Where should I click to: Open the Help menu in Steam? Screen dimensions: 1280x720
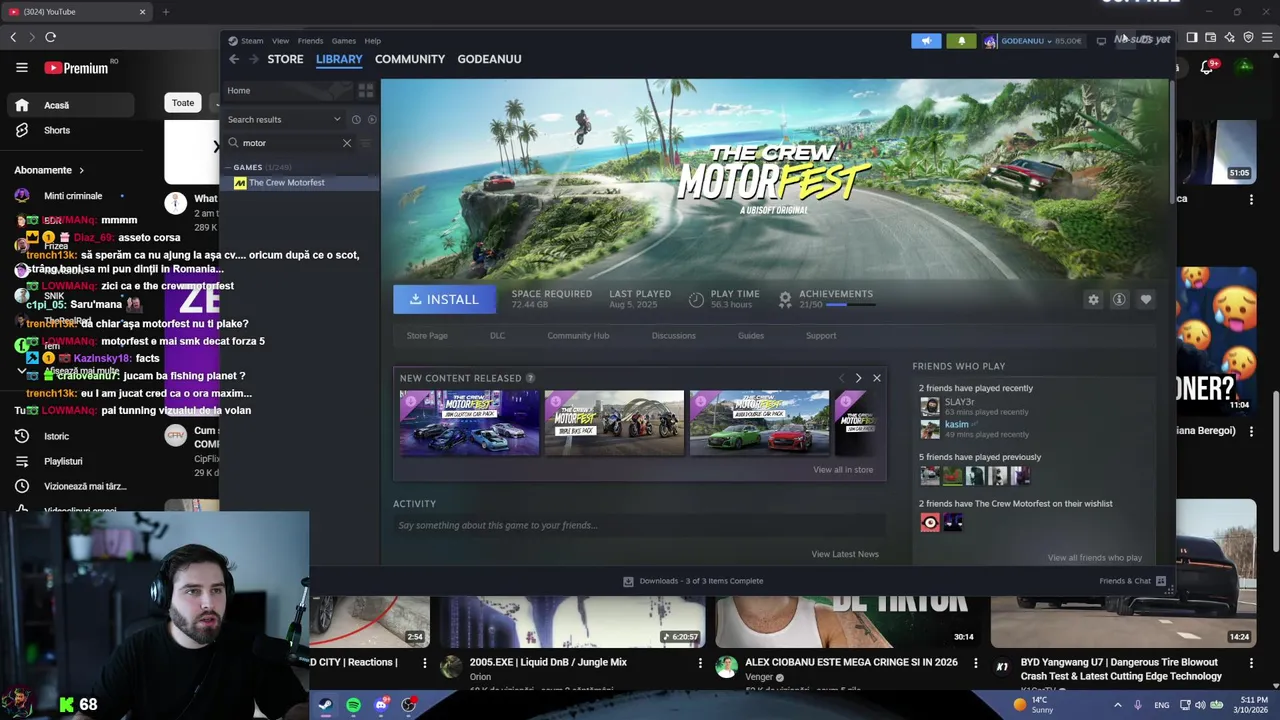pyautogui.click(x=372, y=41)
